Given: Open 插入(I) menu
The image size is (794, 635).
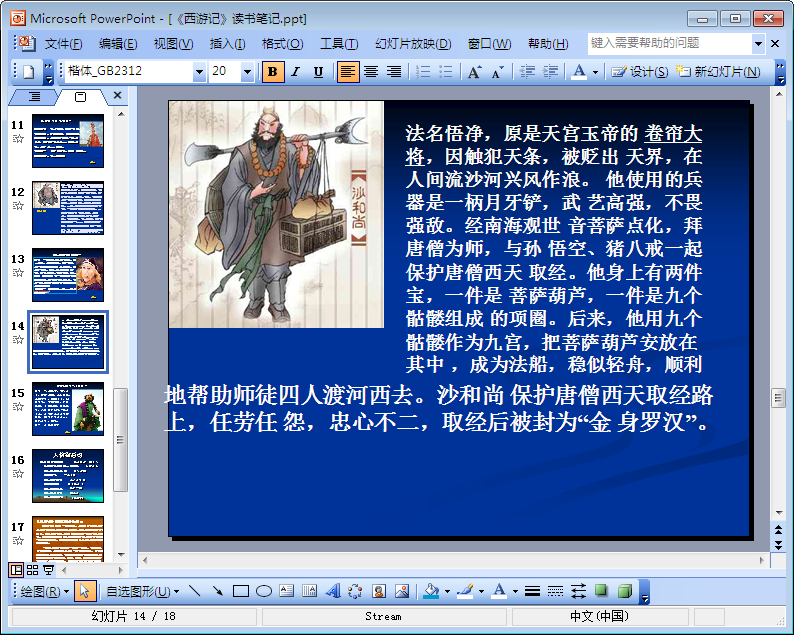Looking at the screenshot, I should click(x=227, y=44).
